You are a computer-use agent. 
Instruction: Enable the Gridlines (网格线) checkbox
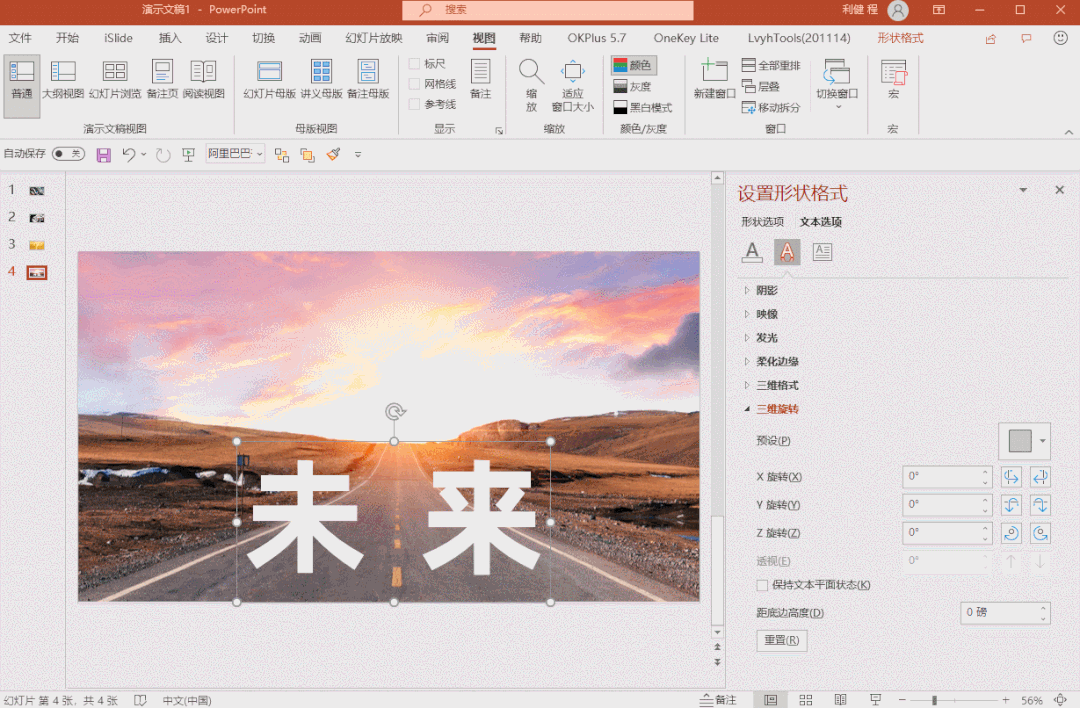[x=415, y=84]
